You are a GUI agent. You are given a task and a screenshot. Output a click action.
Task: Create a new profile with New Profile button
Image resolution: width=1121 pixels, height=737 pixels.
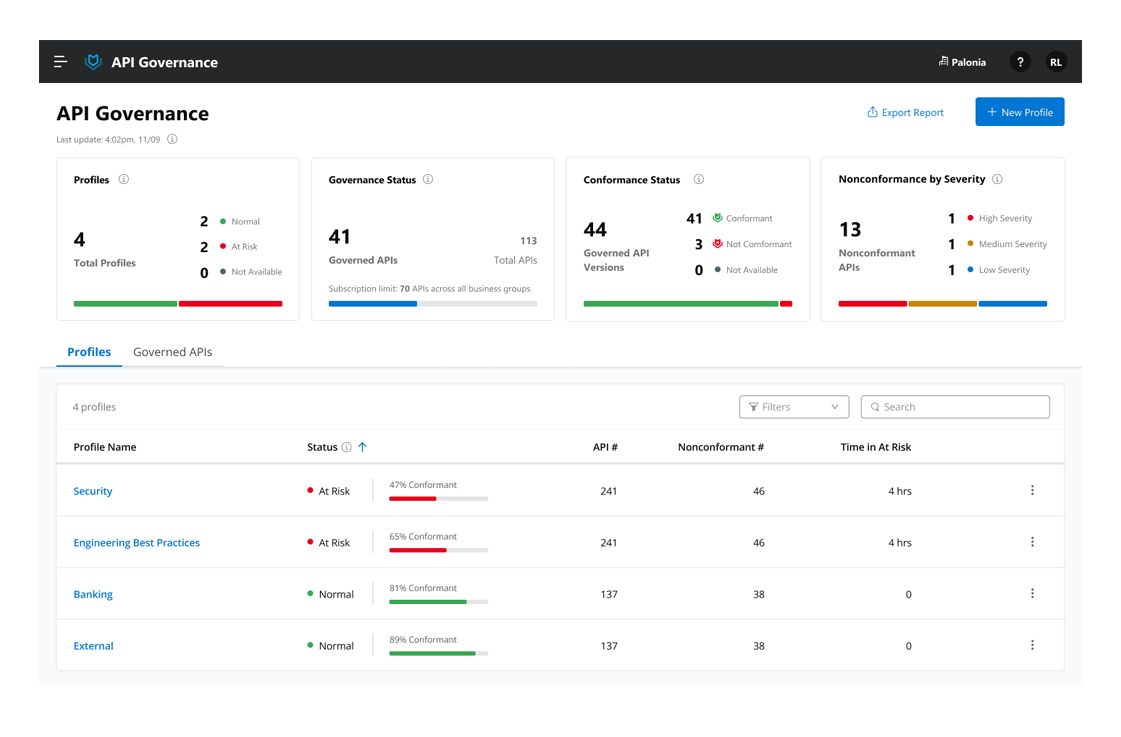[1019, 112]
